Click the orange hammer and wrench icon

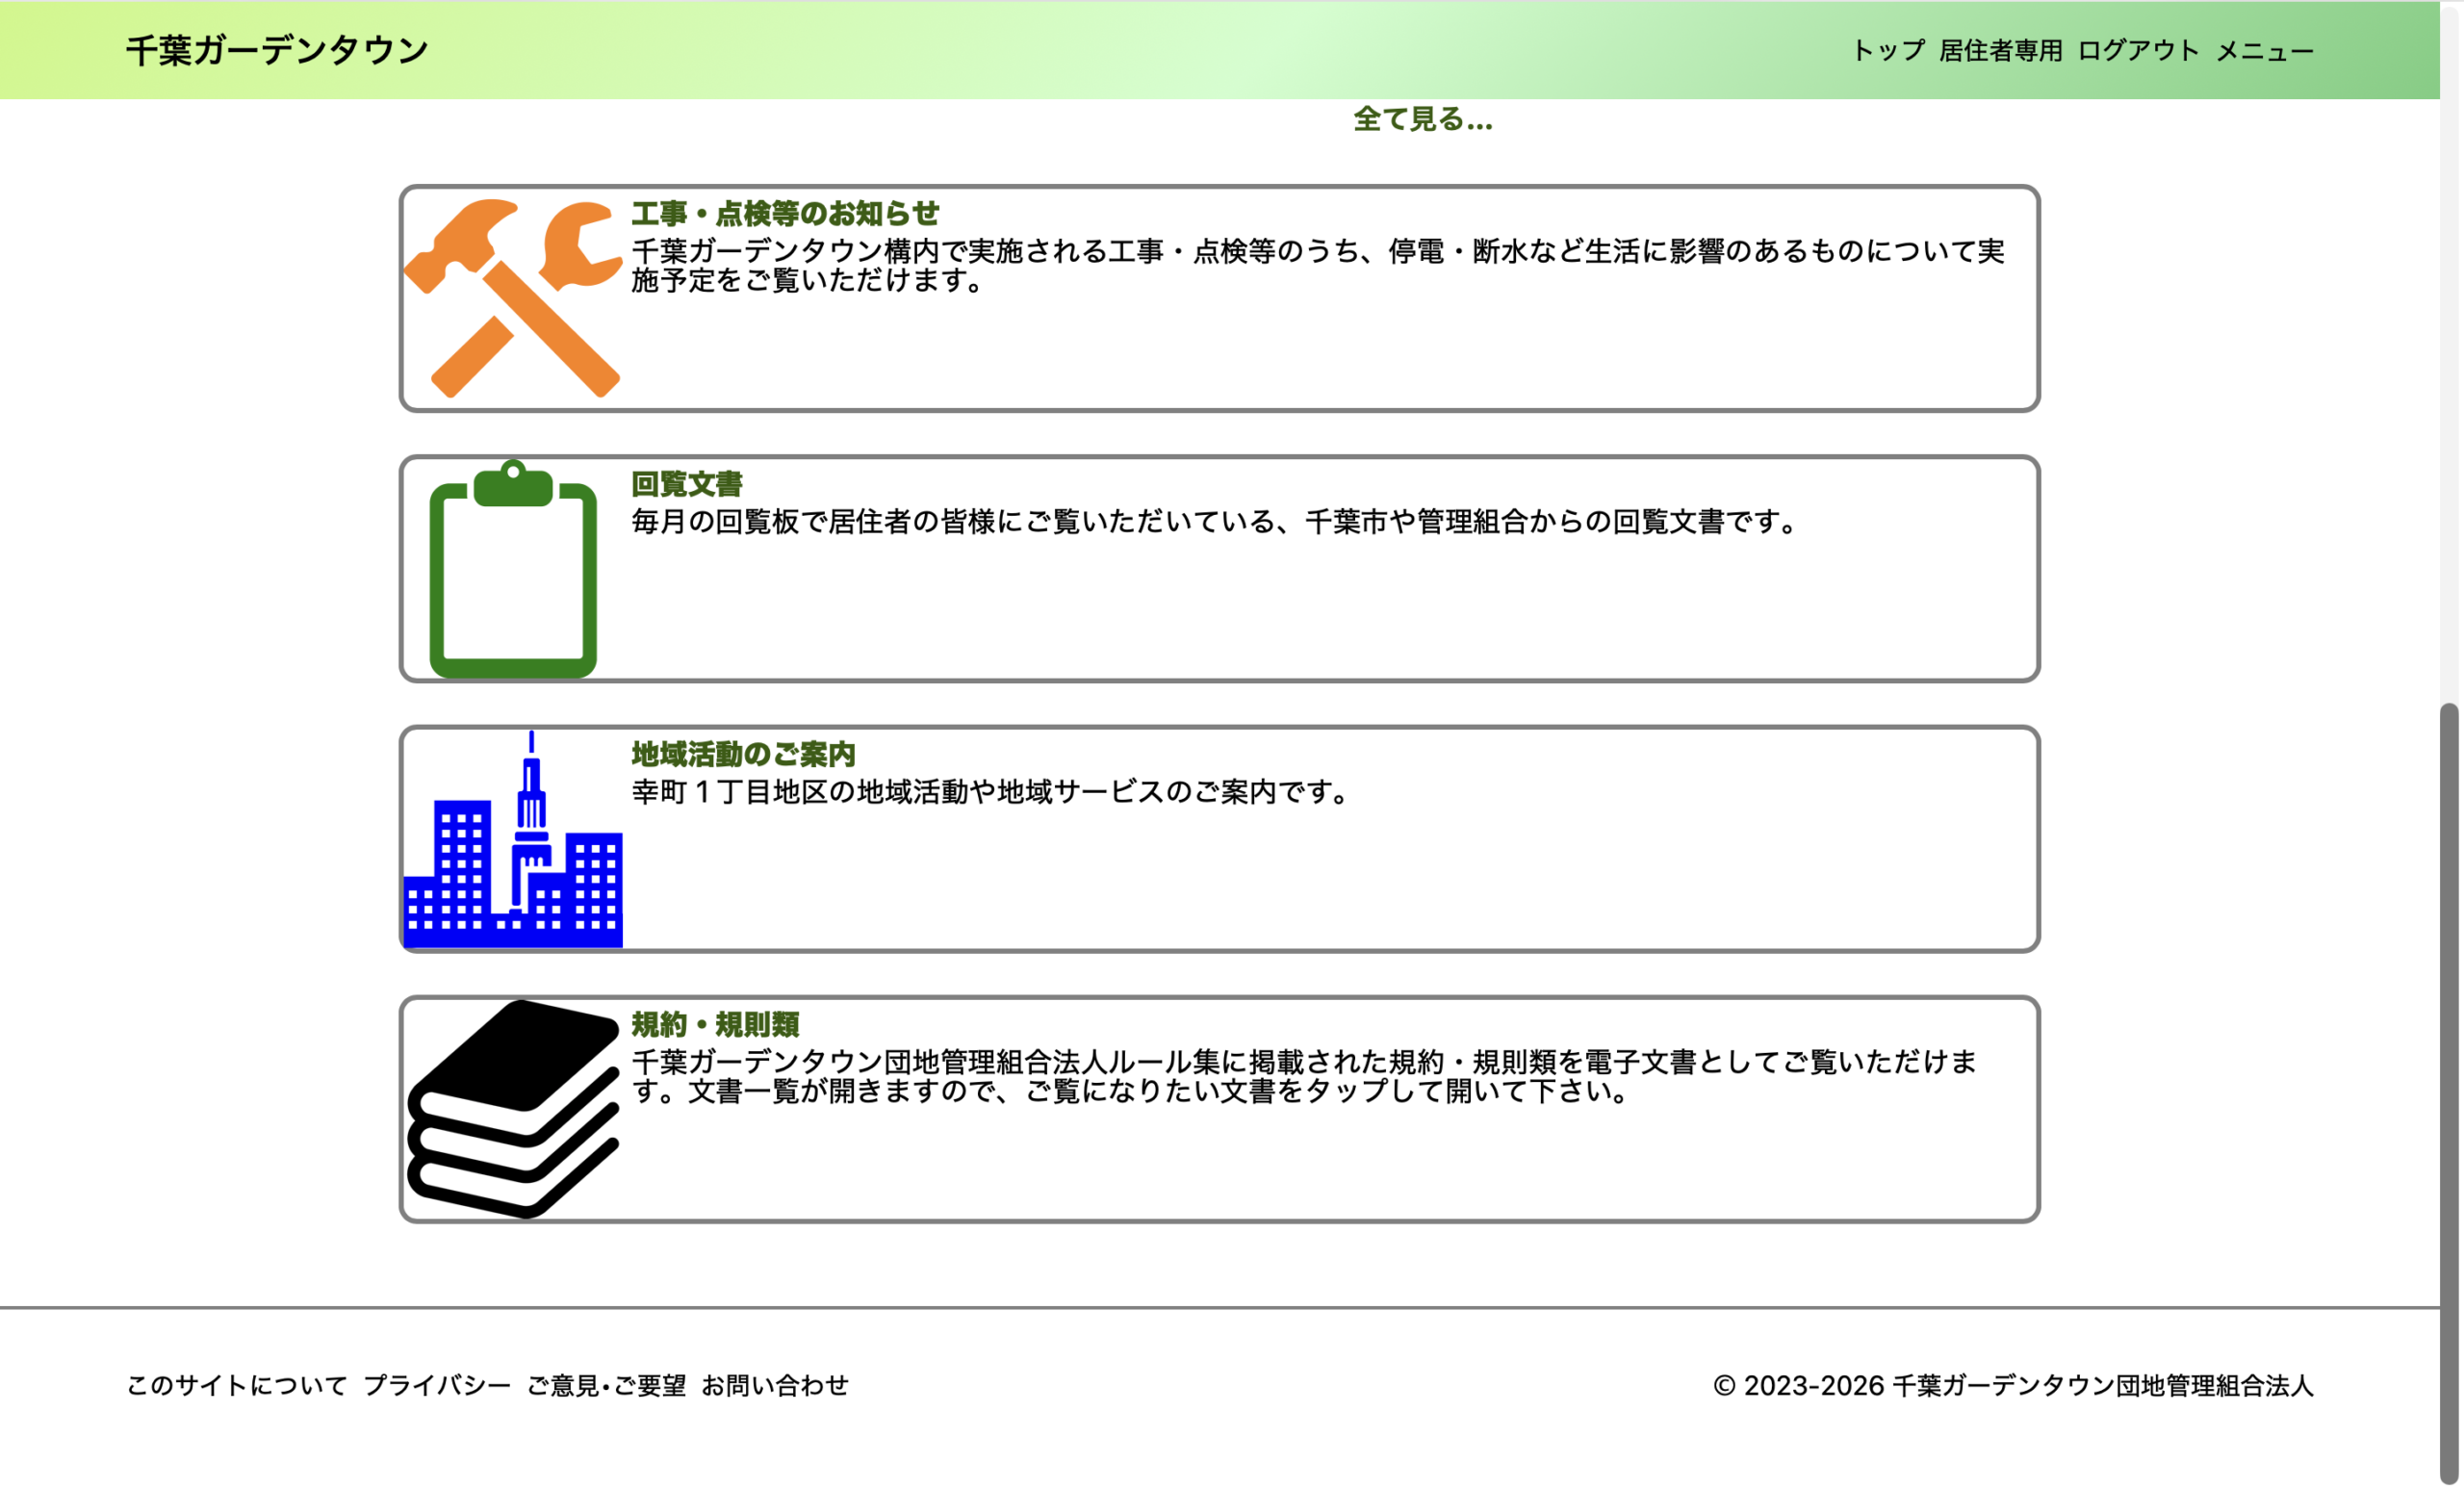point(512,298)
